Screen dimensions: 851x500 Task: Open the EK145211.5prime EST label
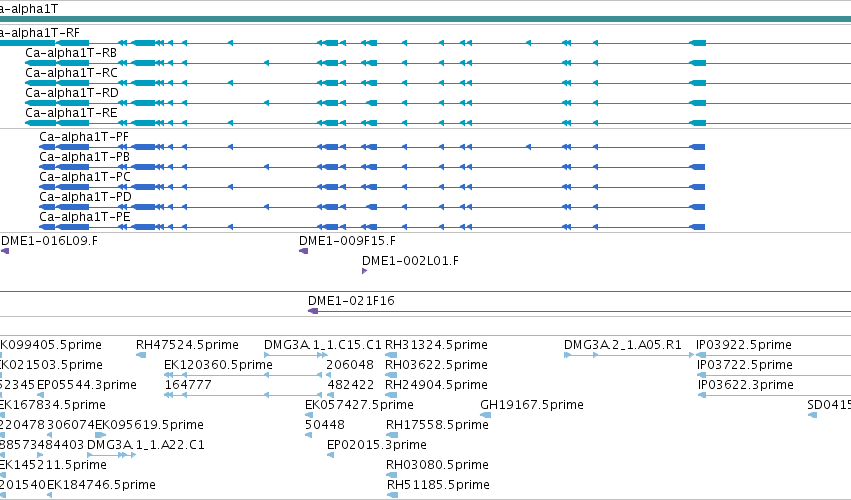click(53, 465)
